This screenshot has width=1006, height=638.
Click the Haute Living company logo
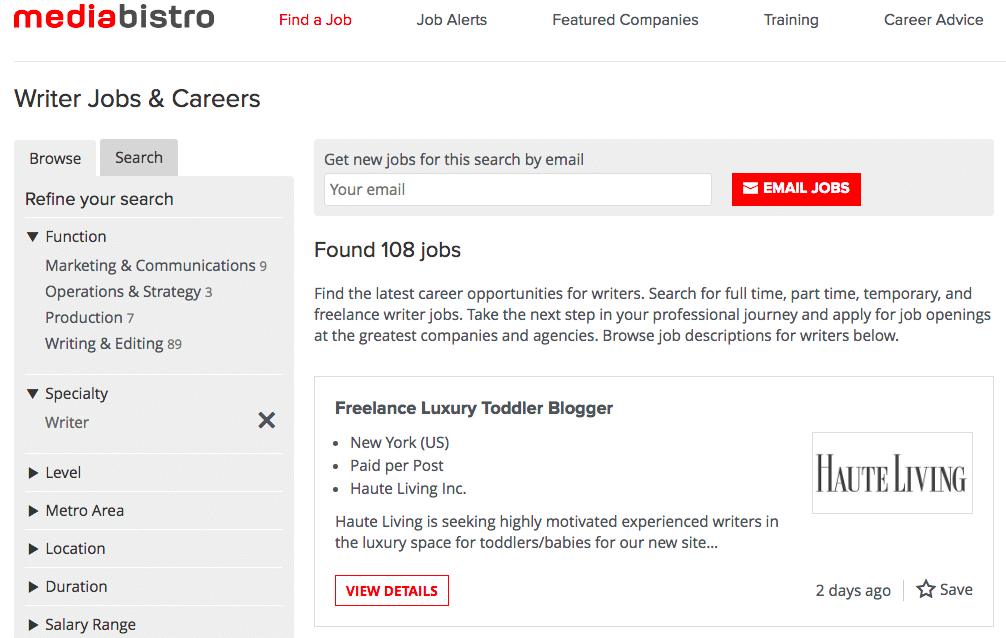(x=891, y=472)
